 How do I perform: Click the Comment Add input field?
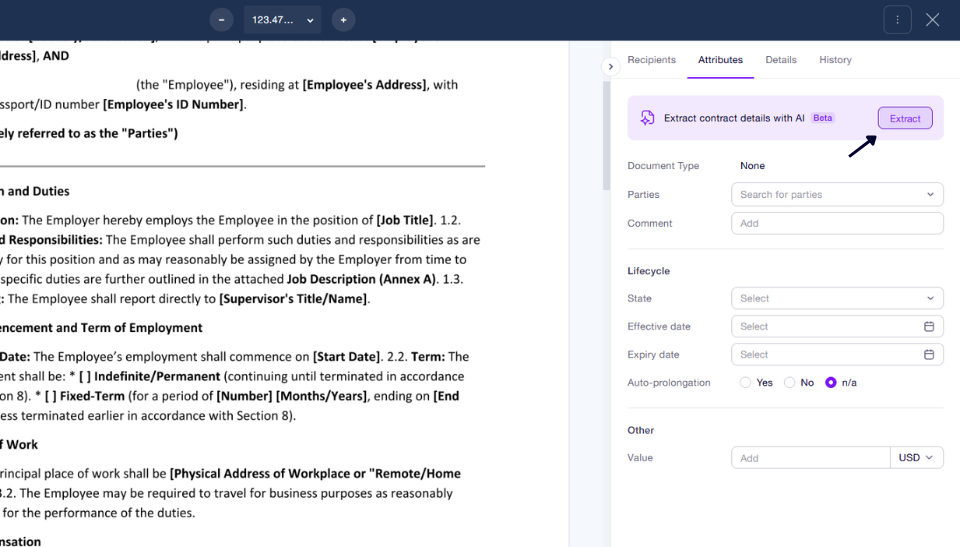tap(837, 223)
